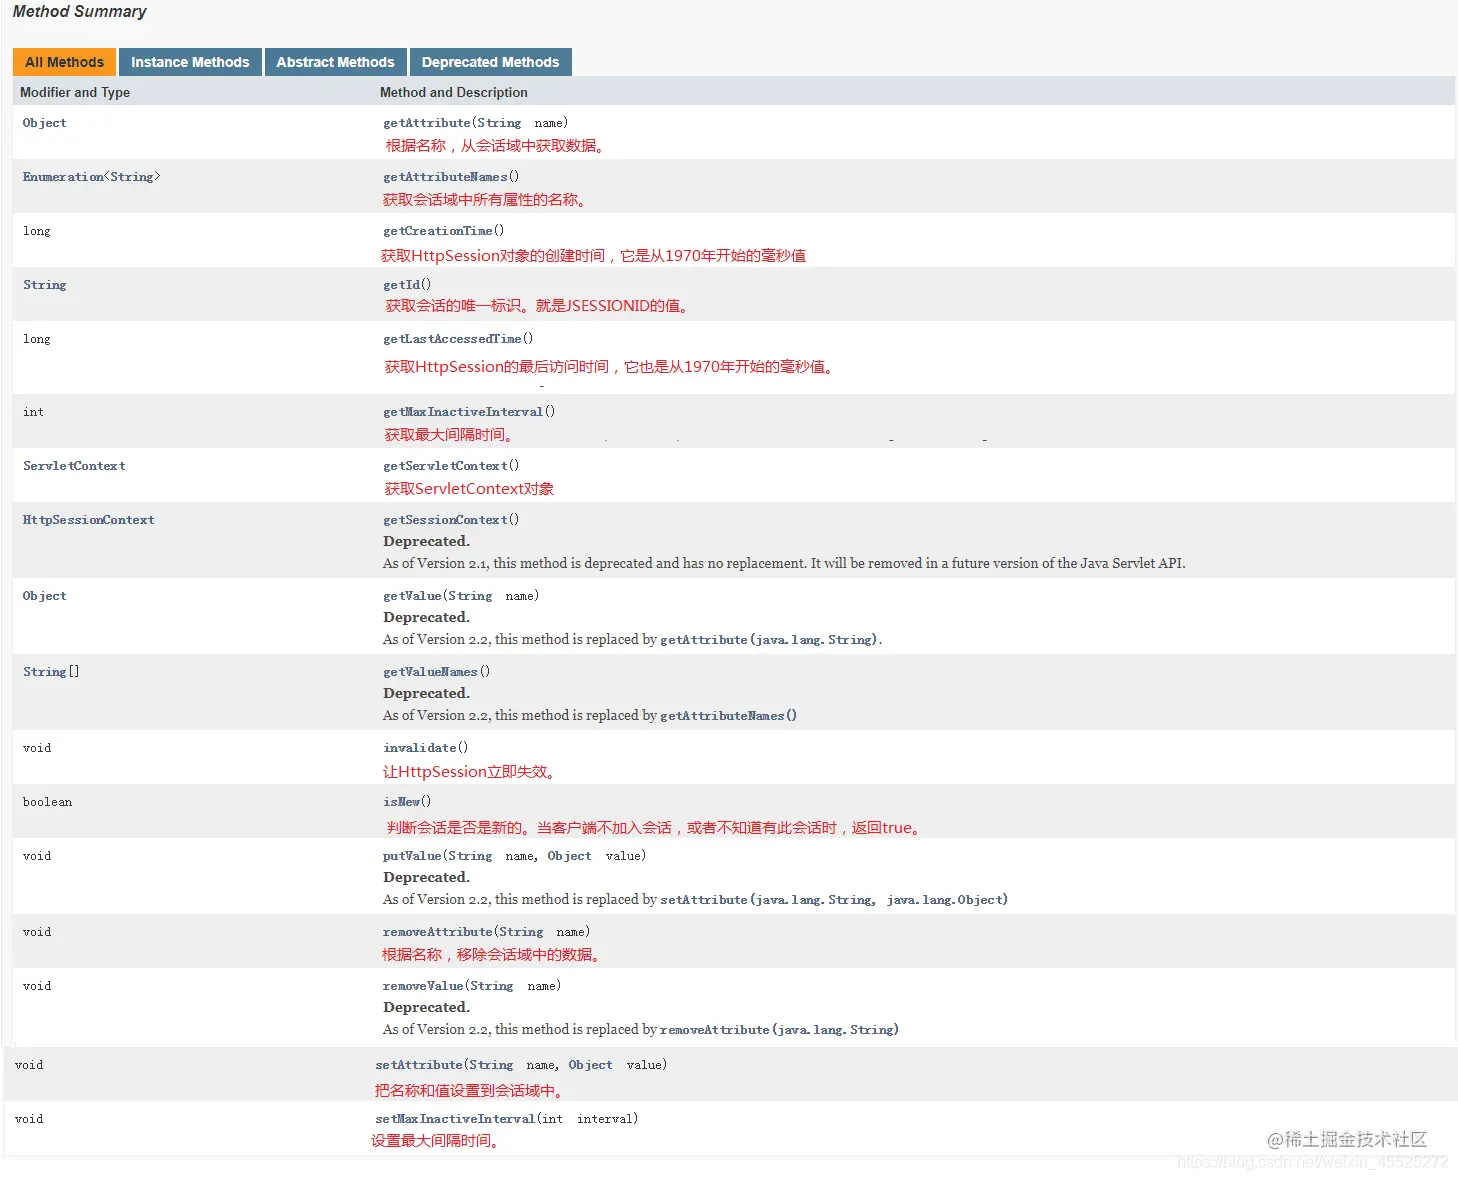The image size is (1458, 1180).
Task: Open the putValue method link
Action: pos(412,856)
